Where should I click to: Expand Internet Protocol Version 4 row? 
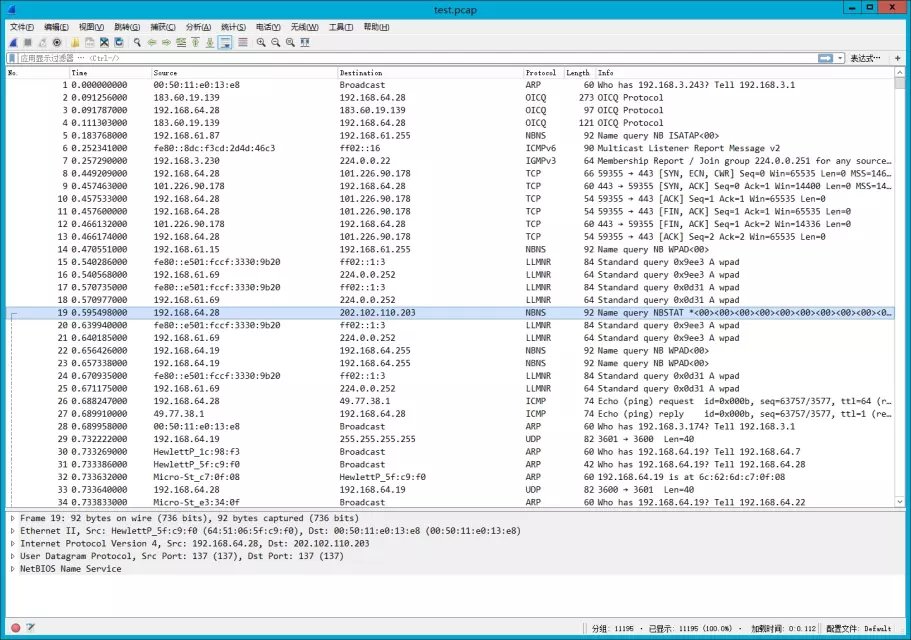click(13, 544)
